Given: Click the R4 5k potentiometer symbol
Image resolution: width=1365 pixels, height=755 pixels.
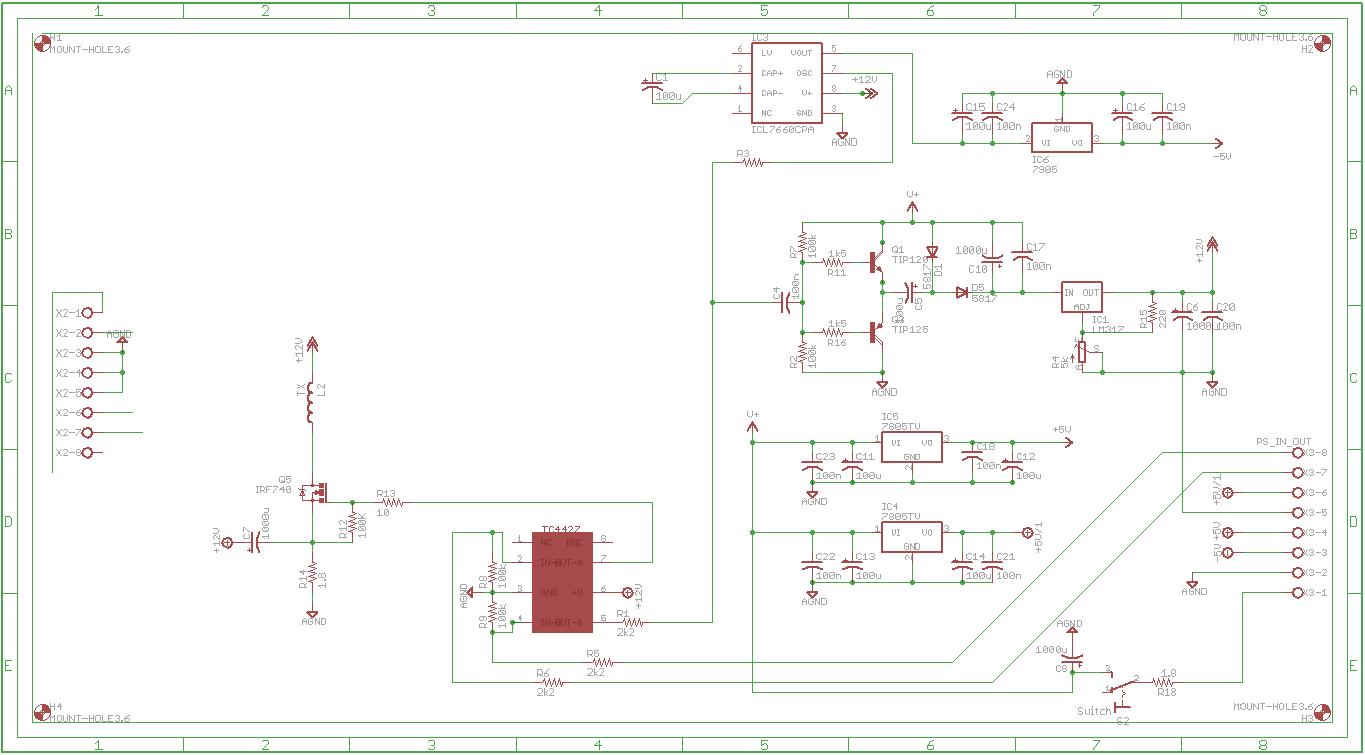Looking at the screenshot, I should click(1082, 353).
